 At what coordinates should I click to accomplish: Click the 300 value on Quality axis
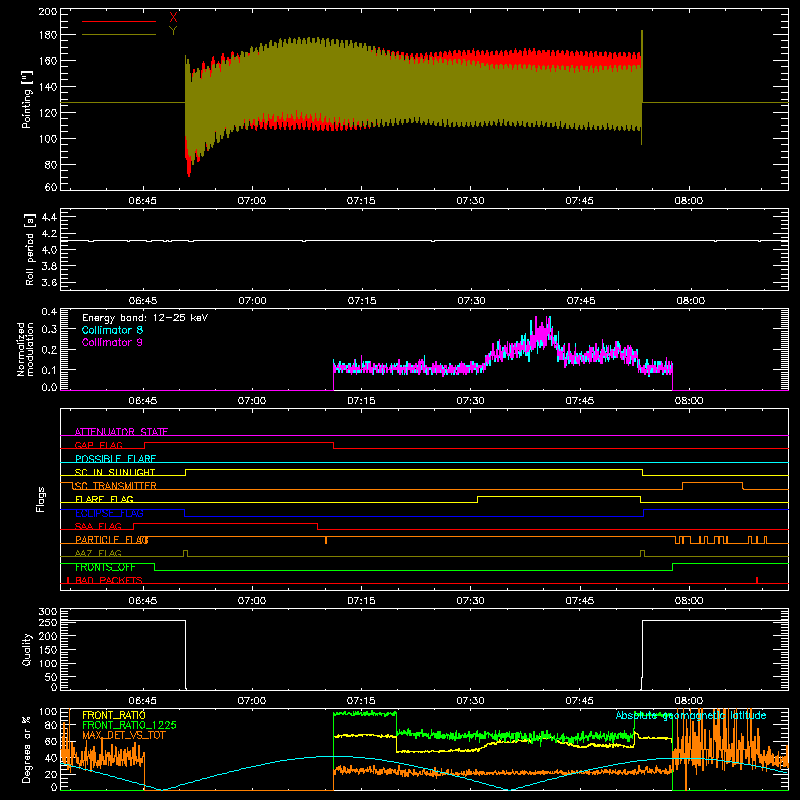point(48,612)
